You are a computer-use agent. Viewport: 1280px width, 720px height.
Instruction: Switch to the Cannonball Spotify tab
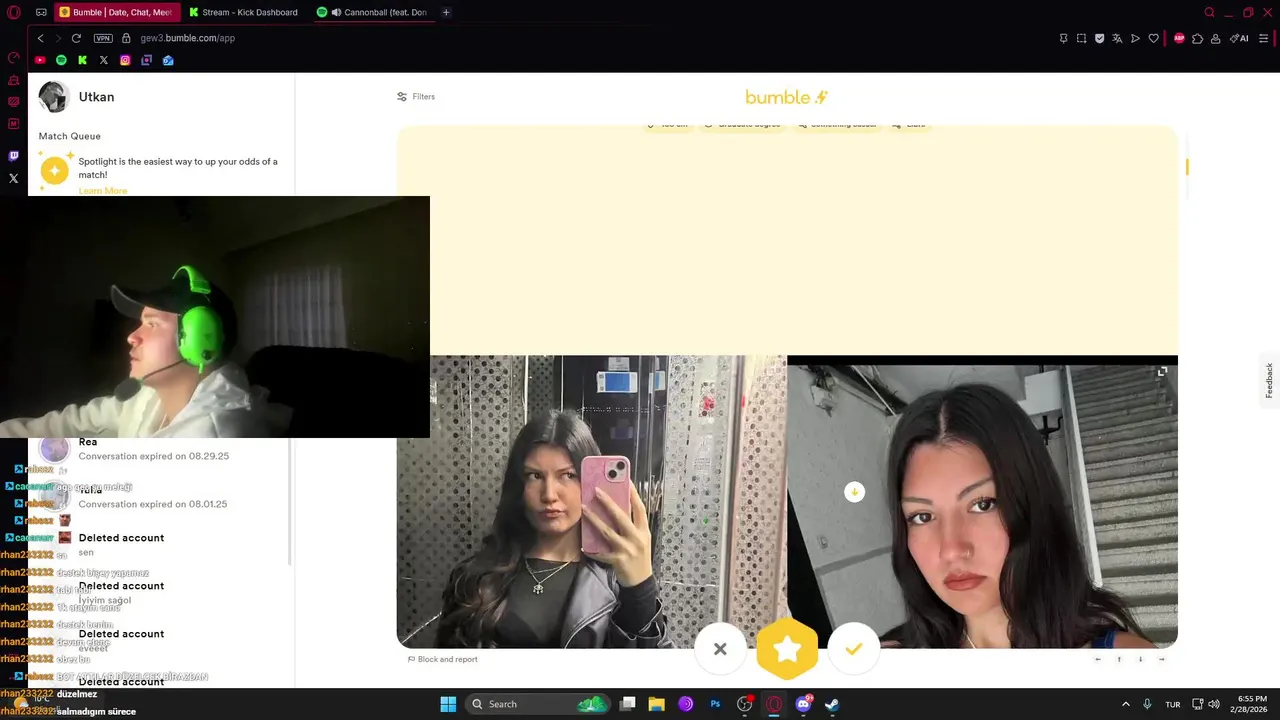[372, 12]
